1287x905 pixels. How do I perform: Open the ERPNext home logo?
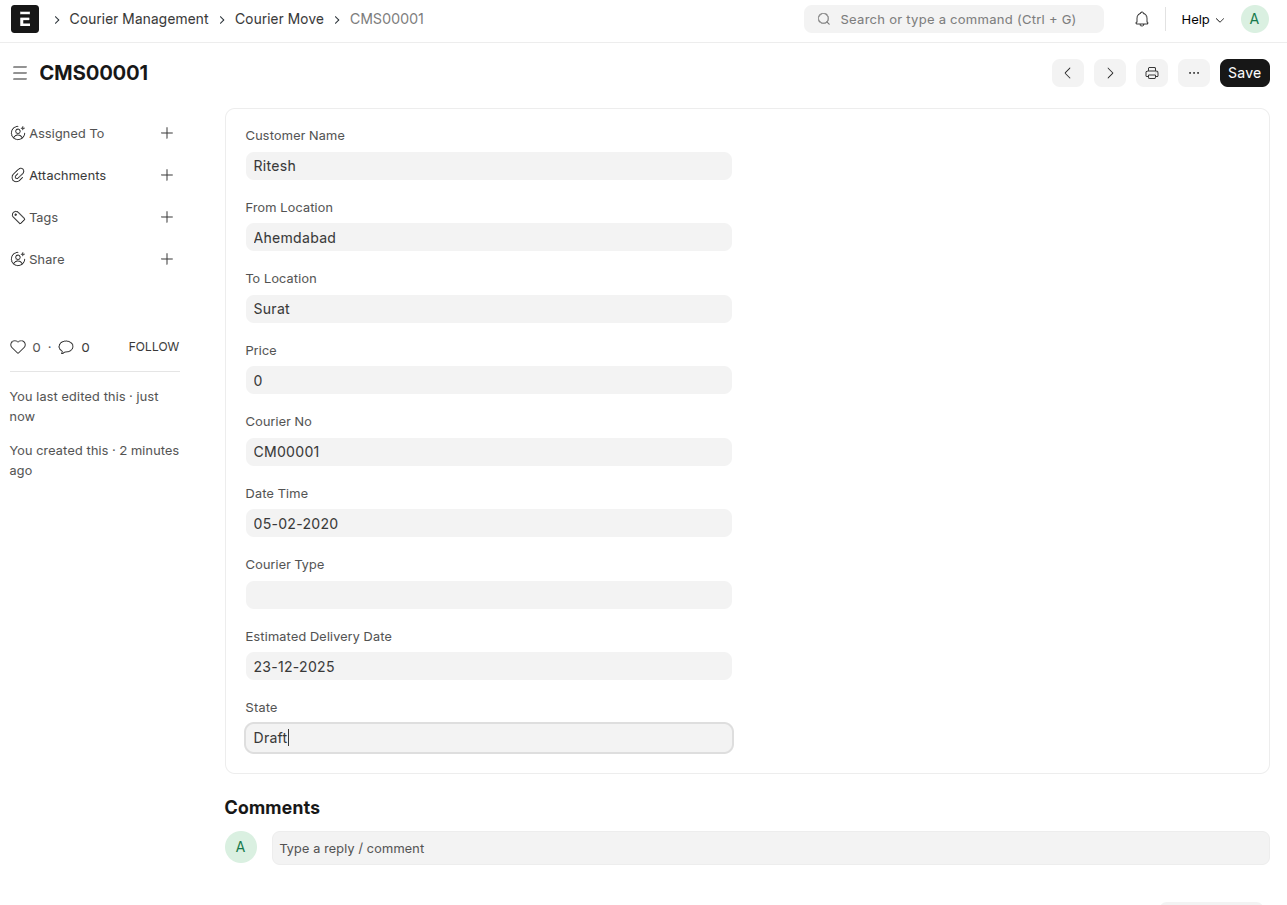[25, 19]
